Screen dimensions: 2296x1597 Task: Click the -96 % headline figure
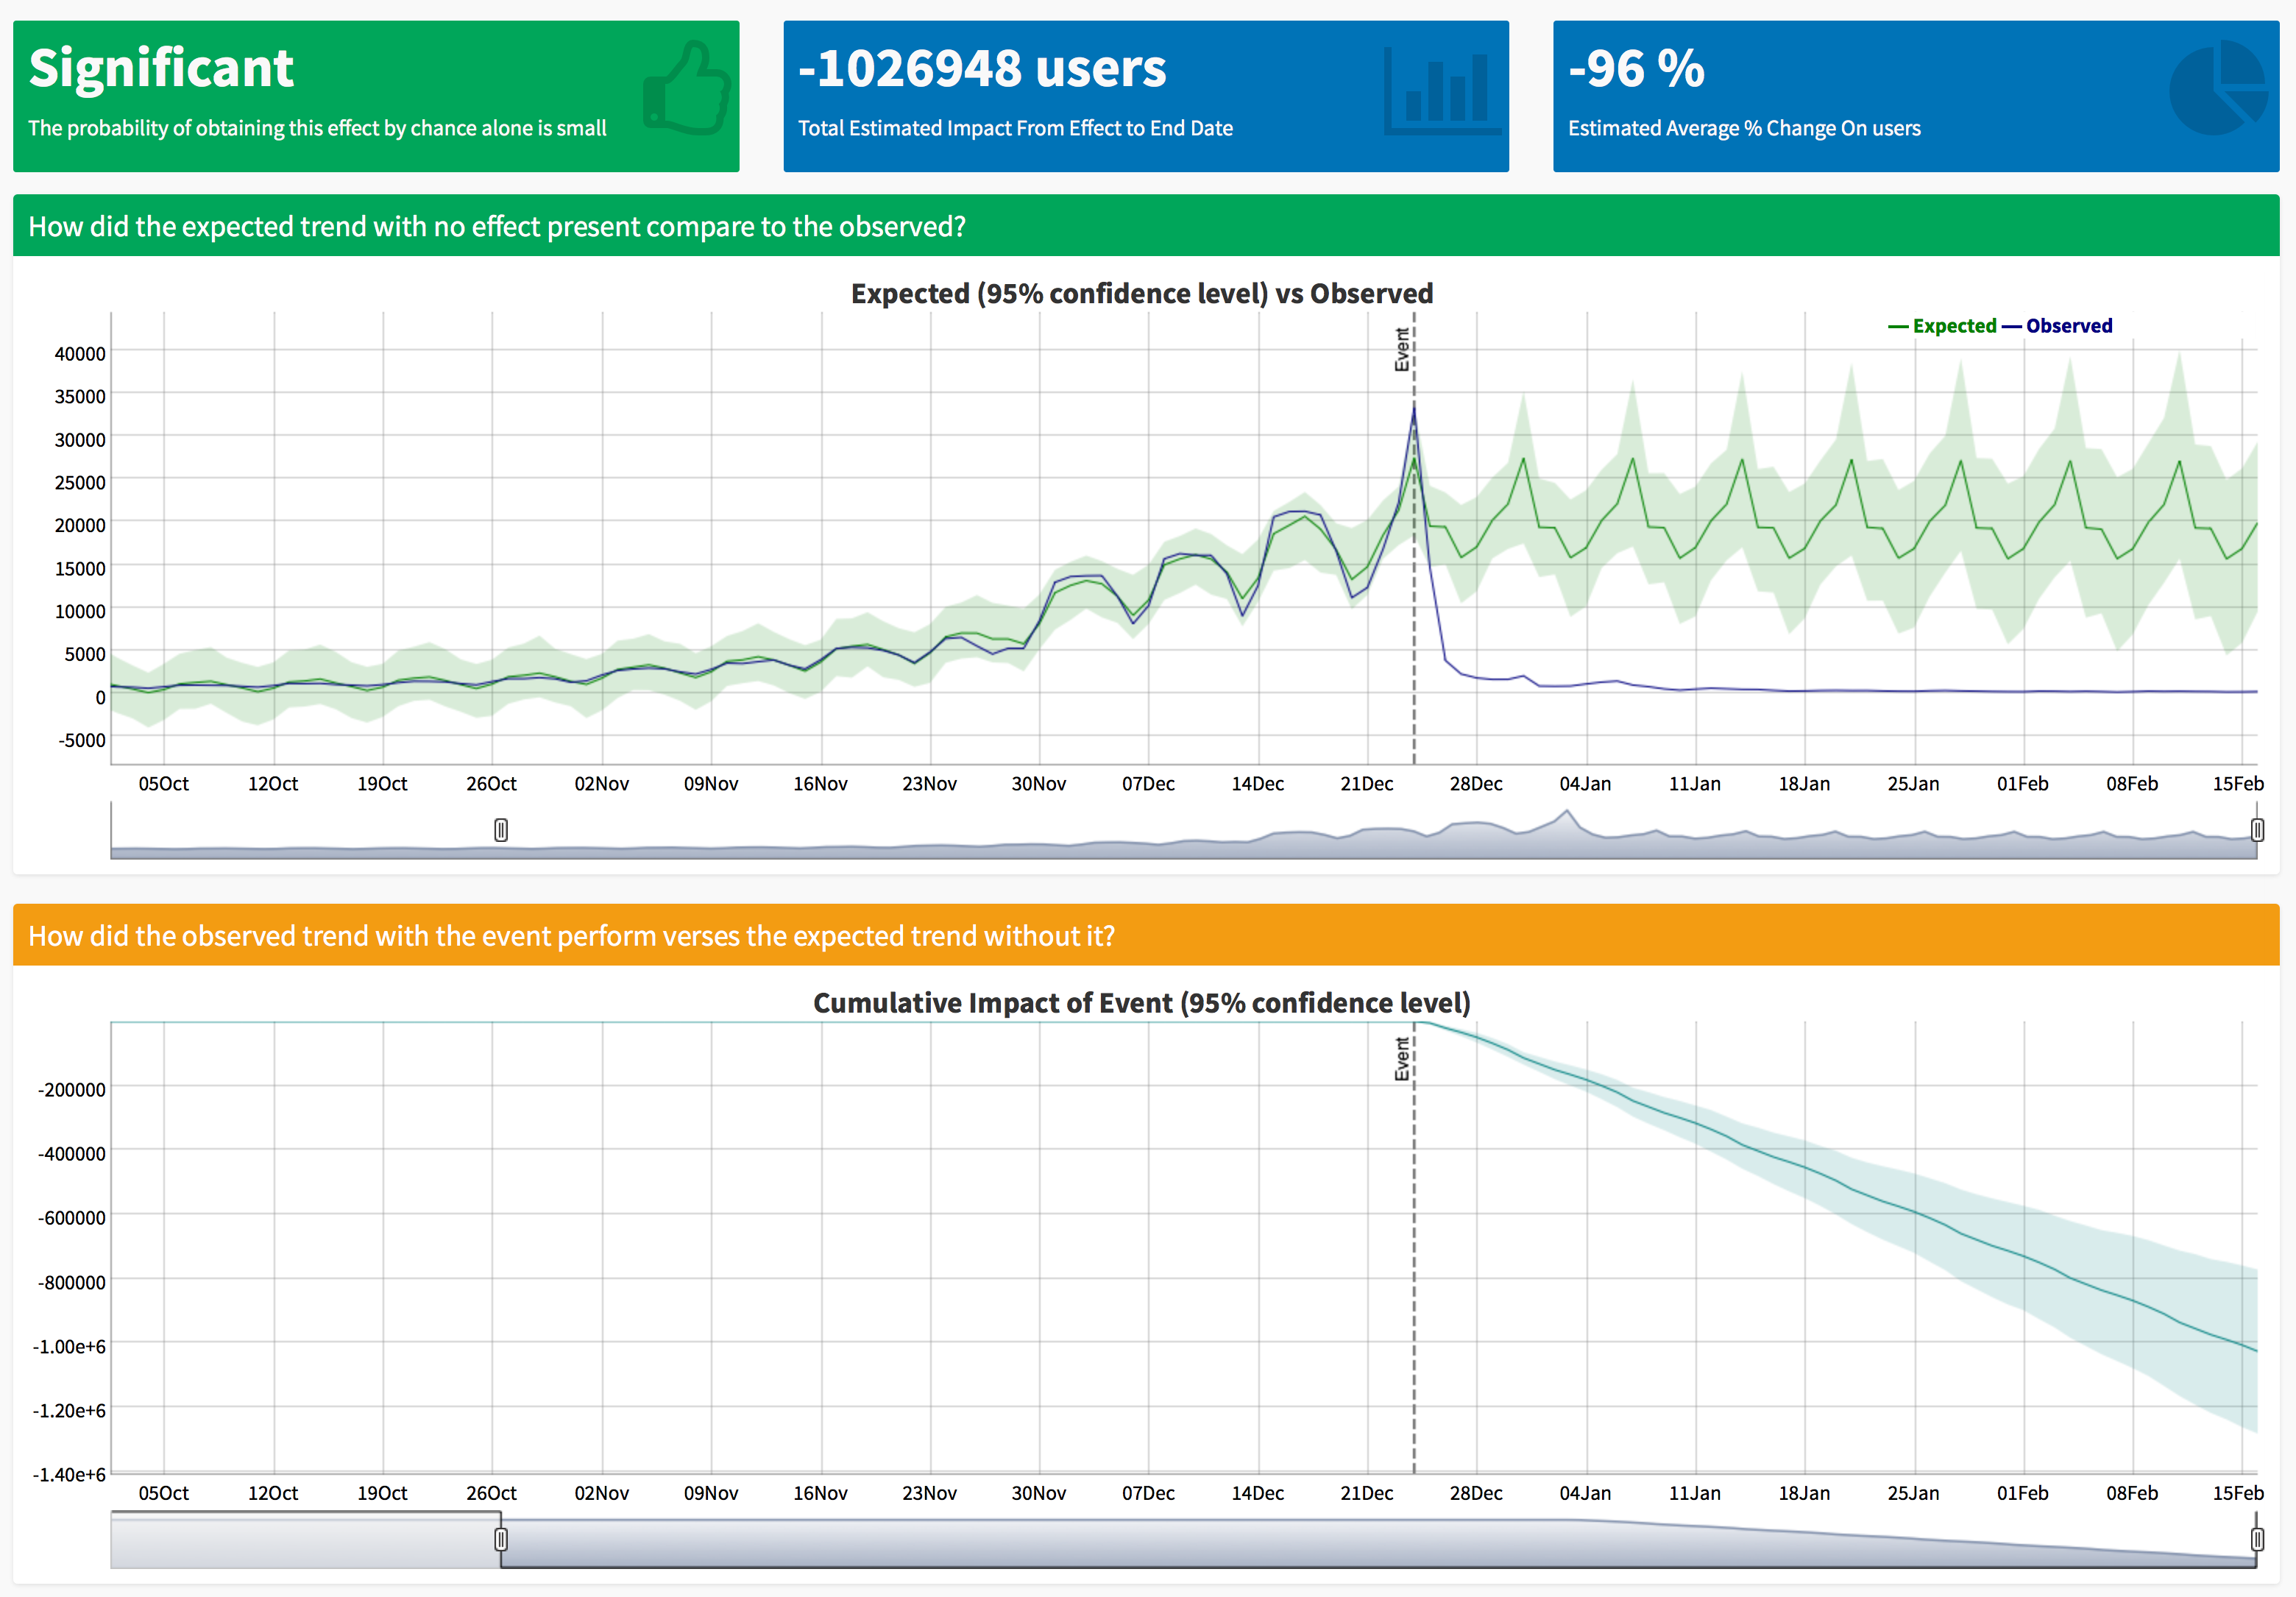click(1636, 68)
